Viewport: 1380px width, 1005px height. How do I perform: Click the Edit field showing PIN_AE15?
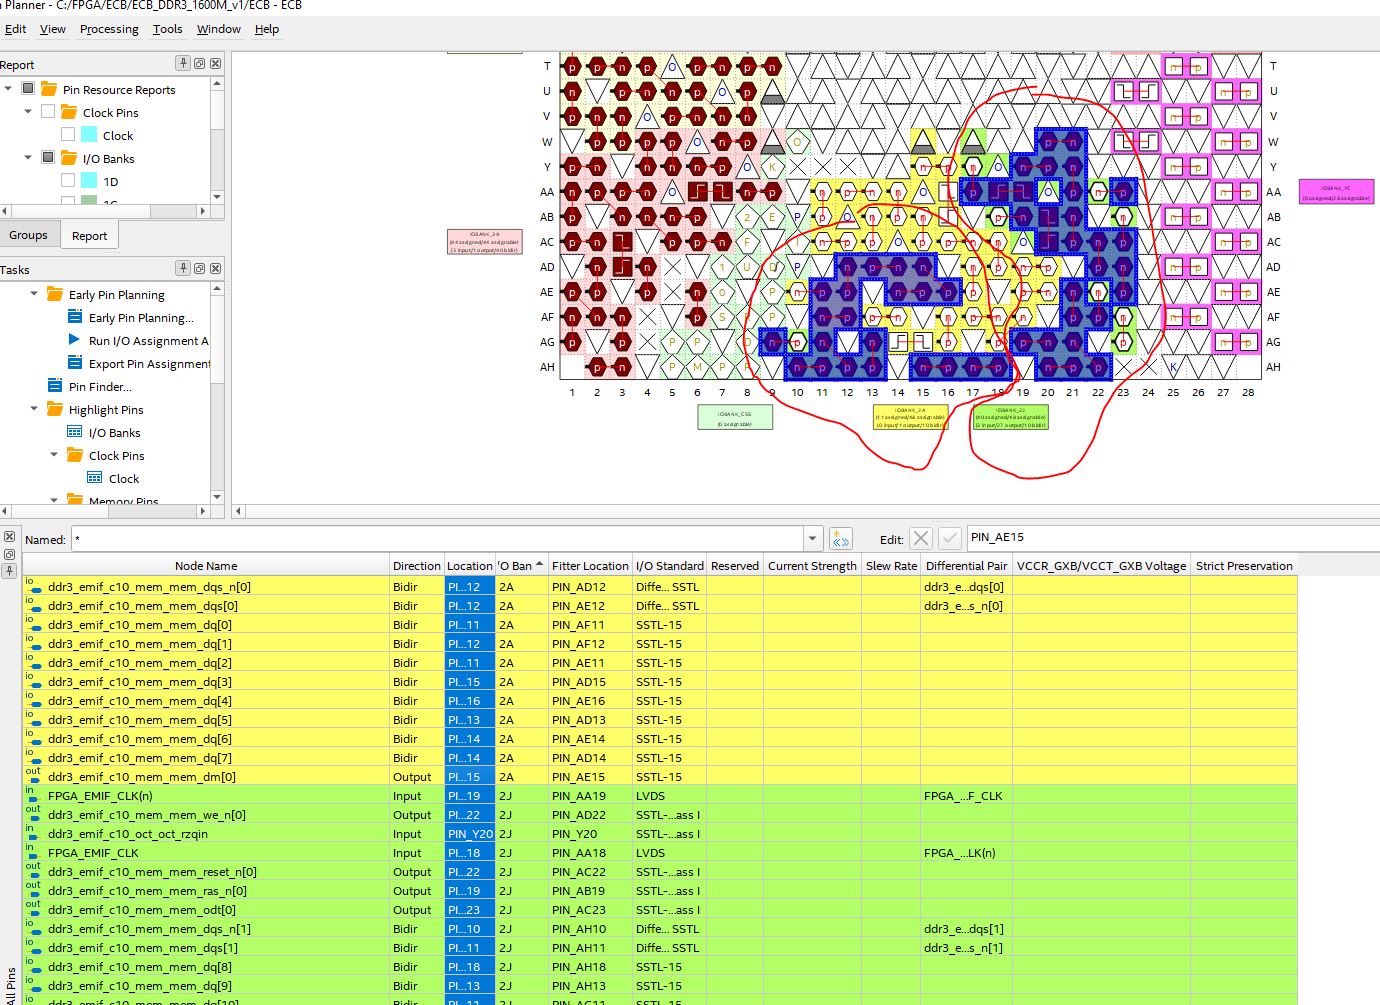[x=1172, y=538]
